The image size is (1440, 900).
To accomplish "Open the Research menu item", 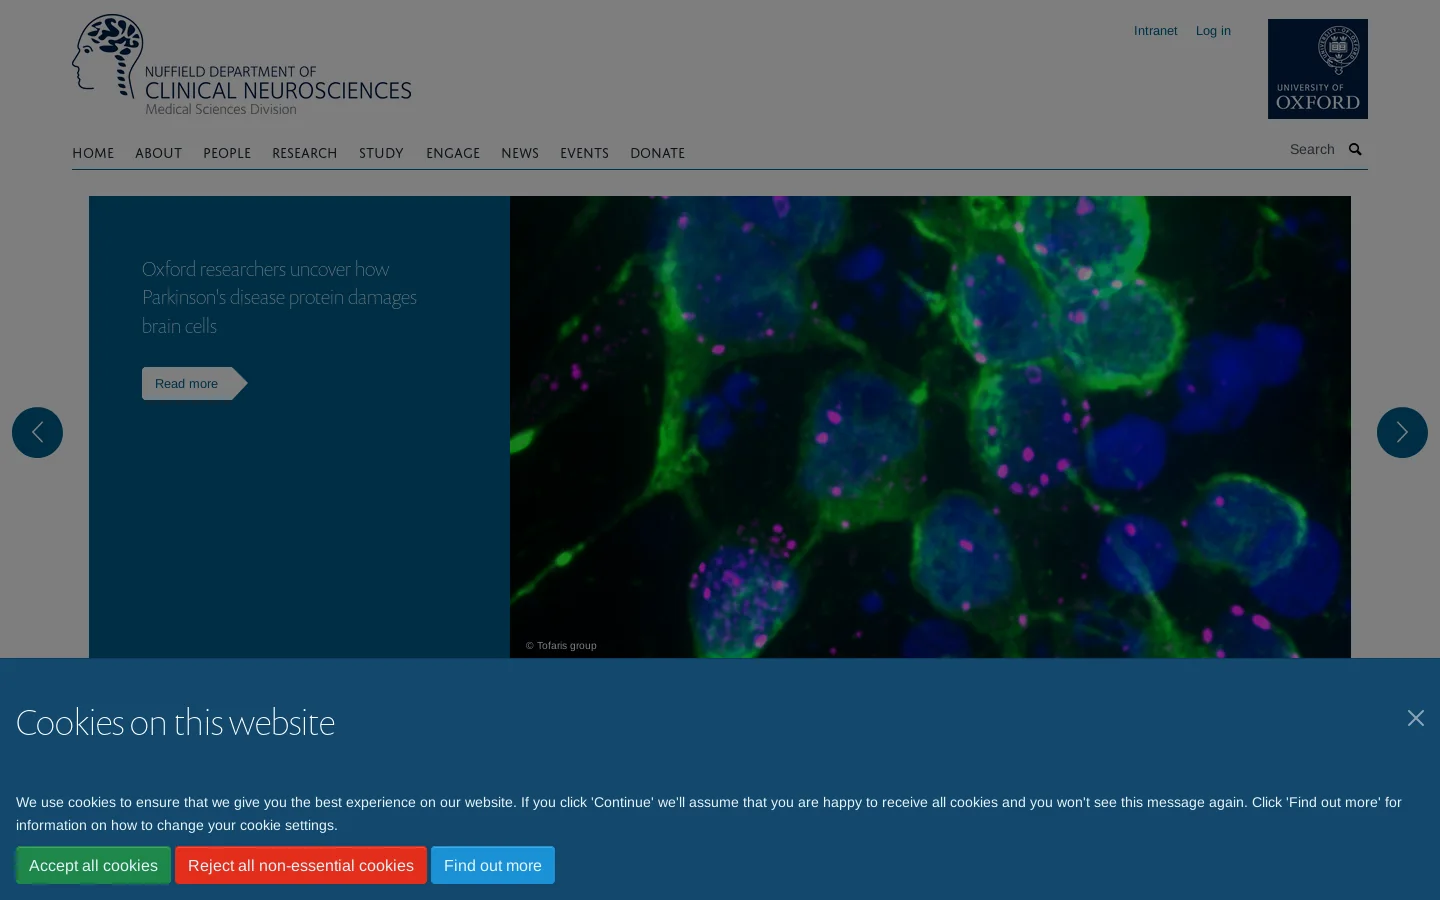I will (x=304, y=153).
